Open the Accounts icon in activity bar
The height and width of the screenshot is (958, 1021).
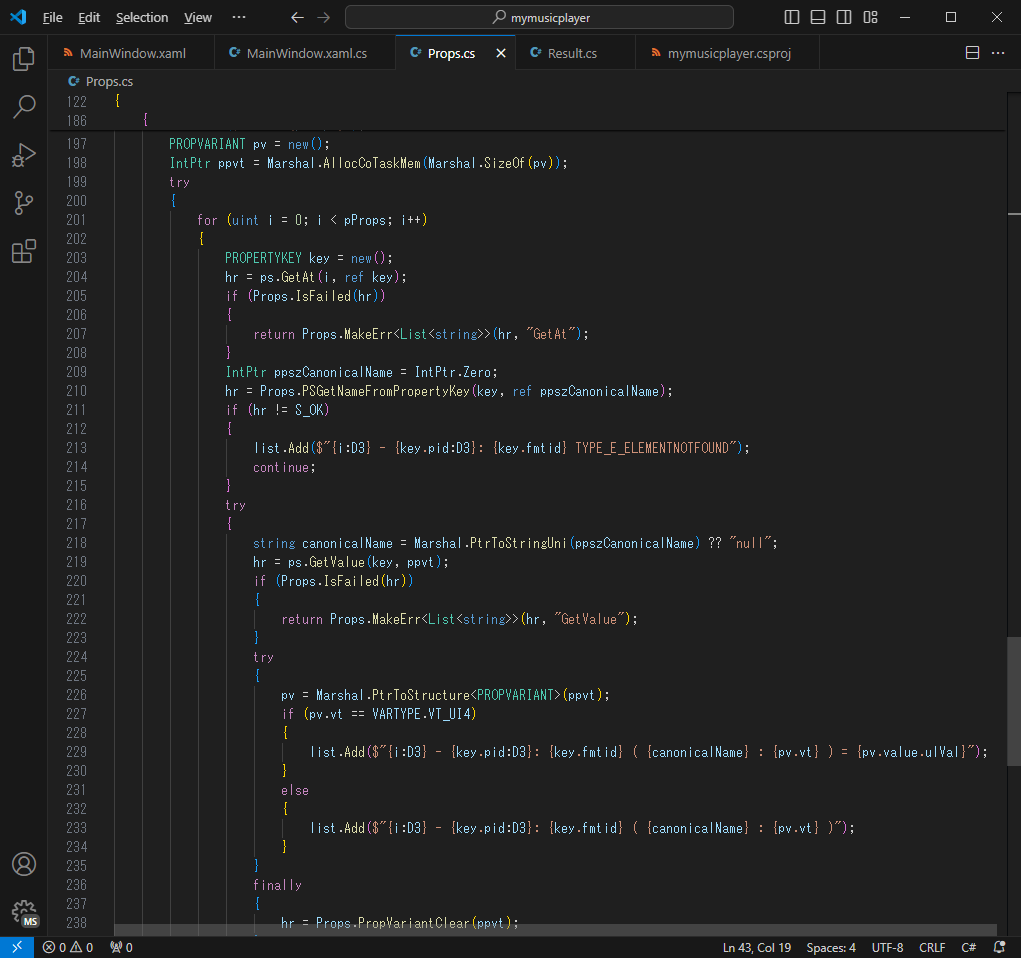click(24, 864)
